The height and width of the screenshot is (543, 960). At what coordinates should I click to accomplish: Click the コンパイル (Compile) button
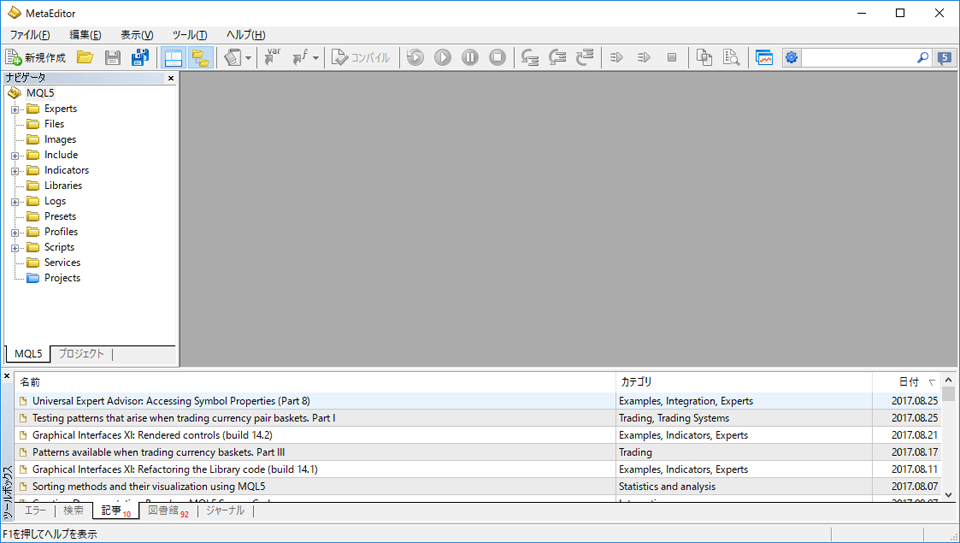click(x=361, y=58)
